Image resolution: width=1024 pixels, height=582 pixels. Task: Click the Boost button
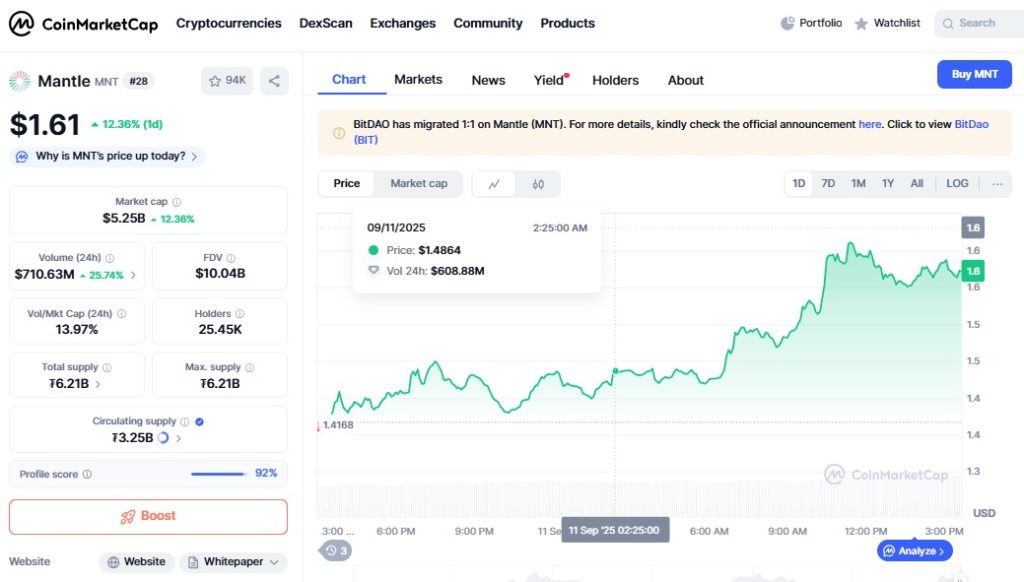click(x=148, y=517)
